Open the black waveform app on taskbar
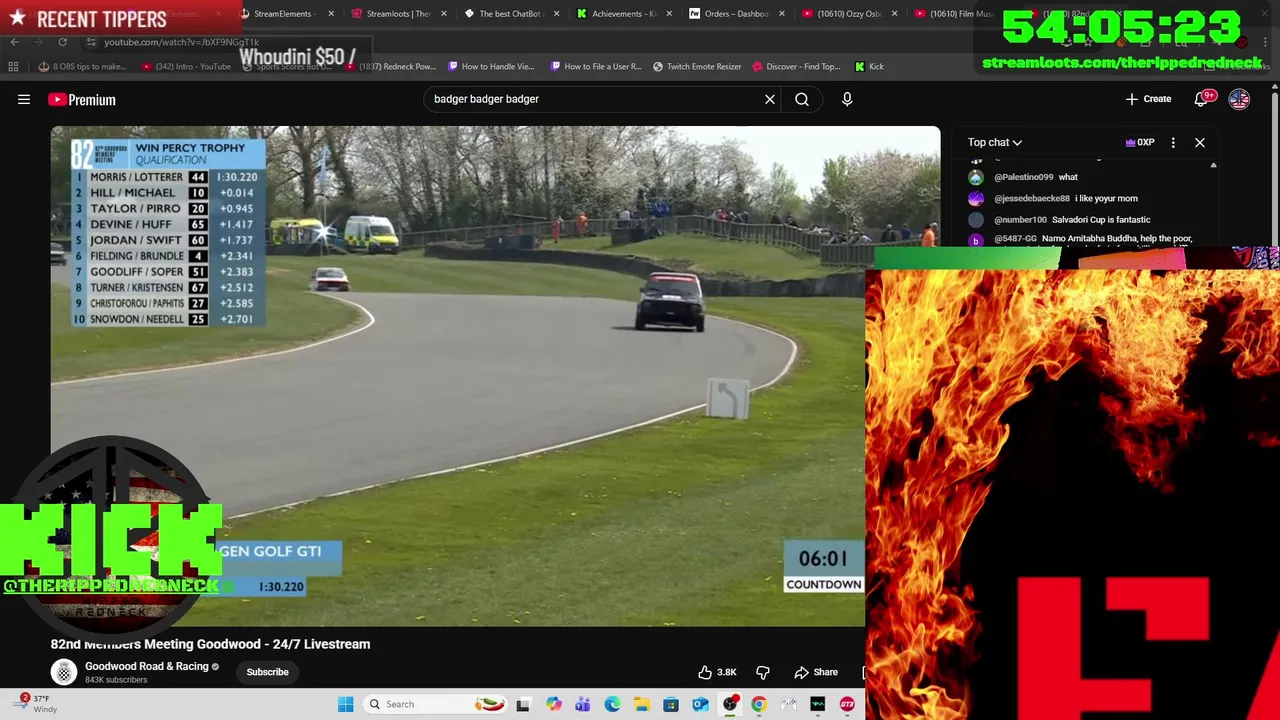The image size is (1280, 720). pyautogui.click(x=818, y=704)
